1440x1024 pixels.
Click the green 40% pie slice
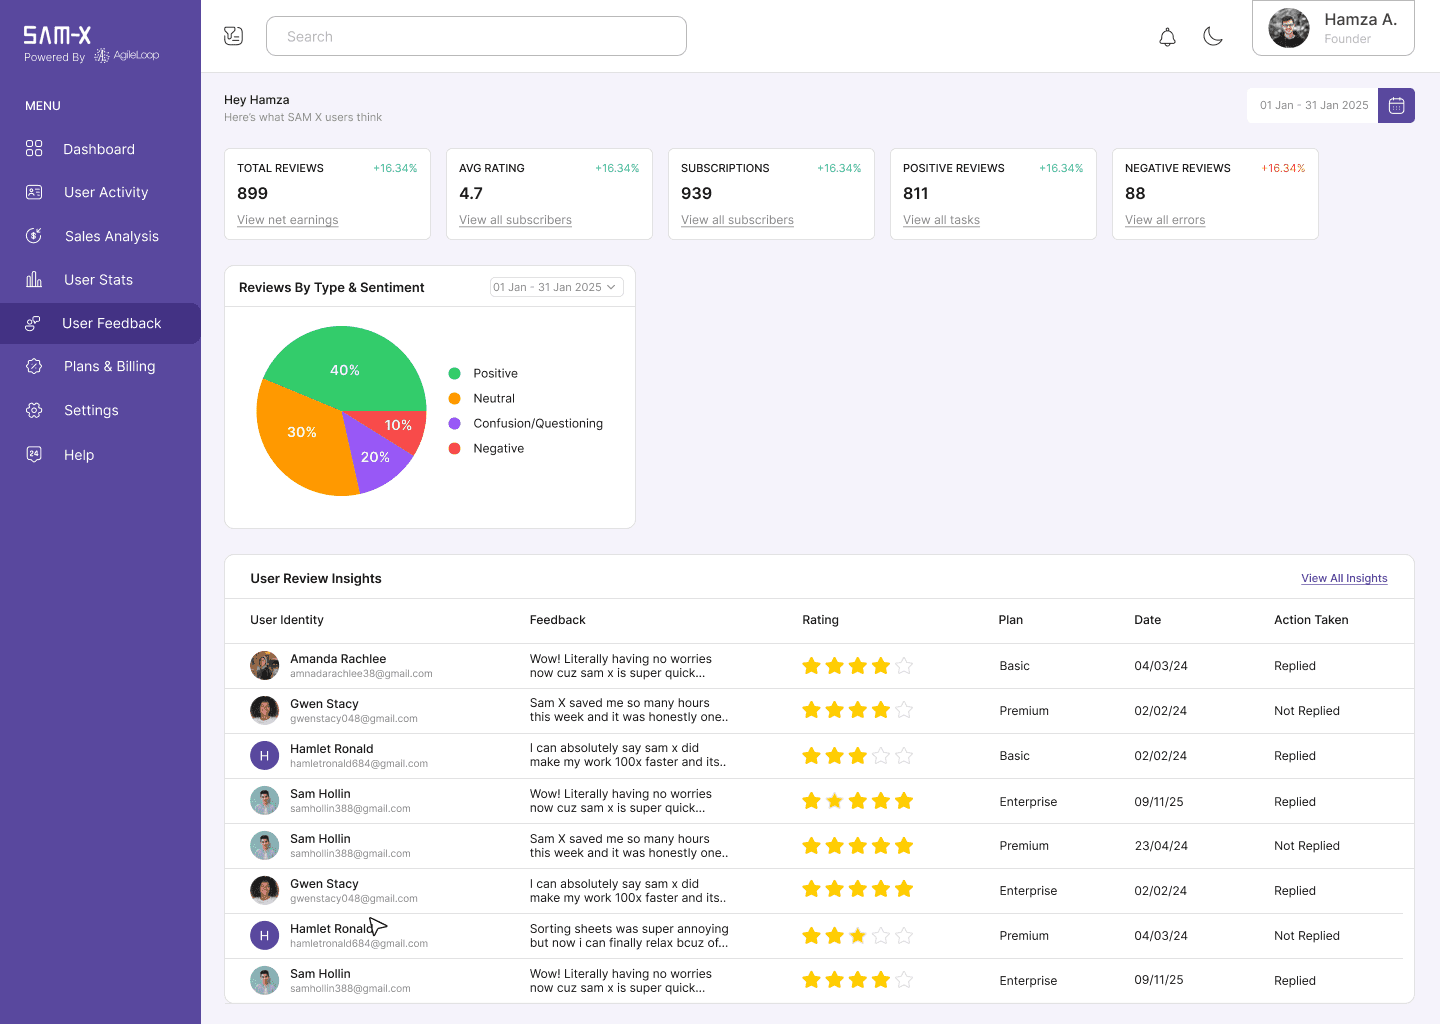click(345, 370)
